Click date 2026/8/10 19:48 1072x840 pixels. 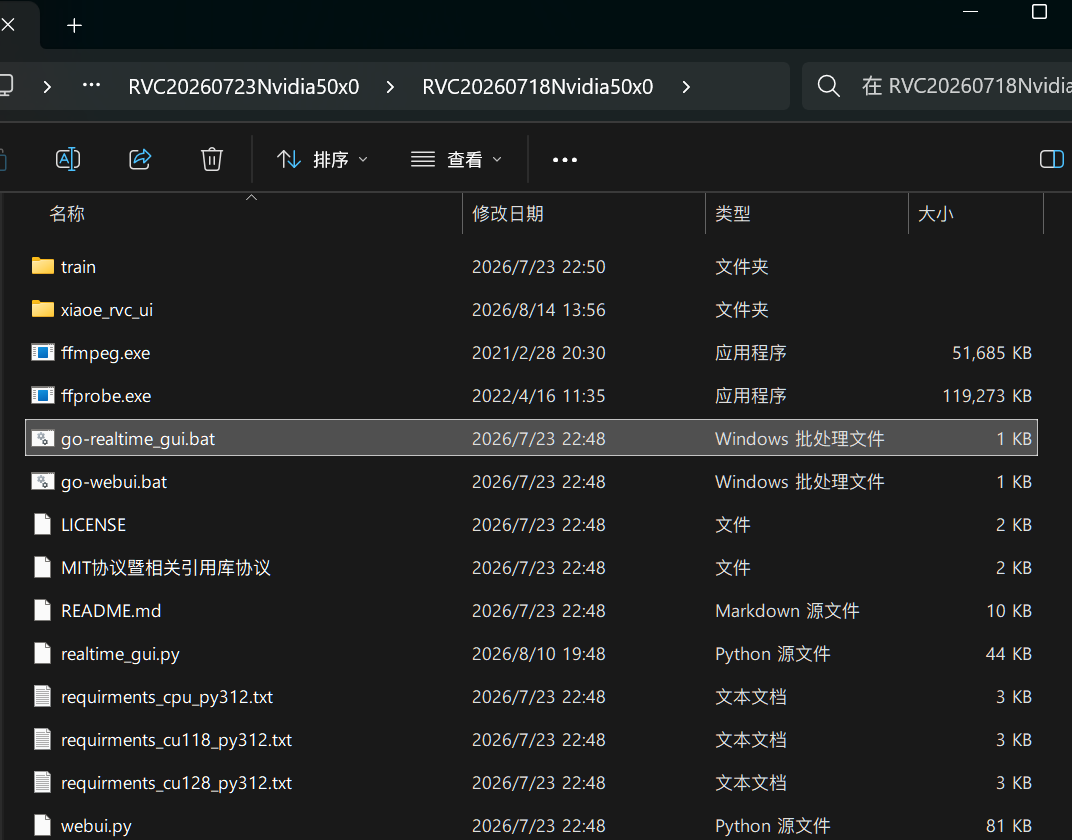pyautogui.click(x=539, y=654)
